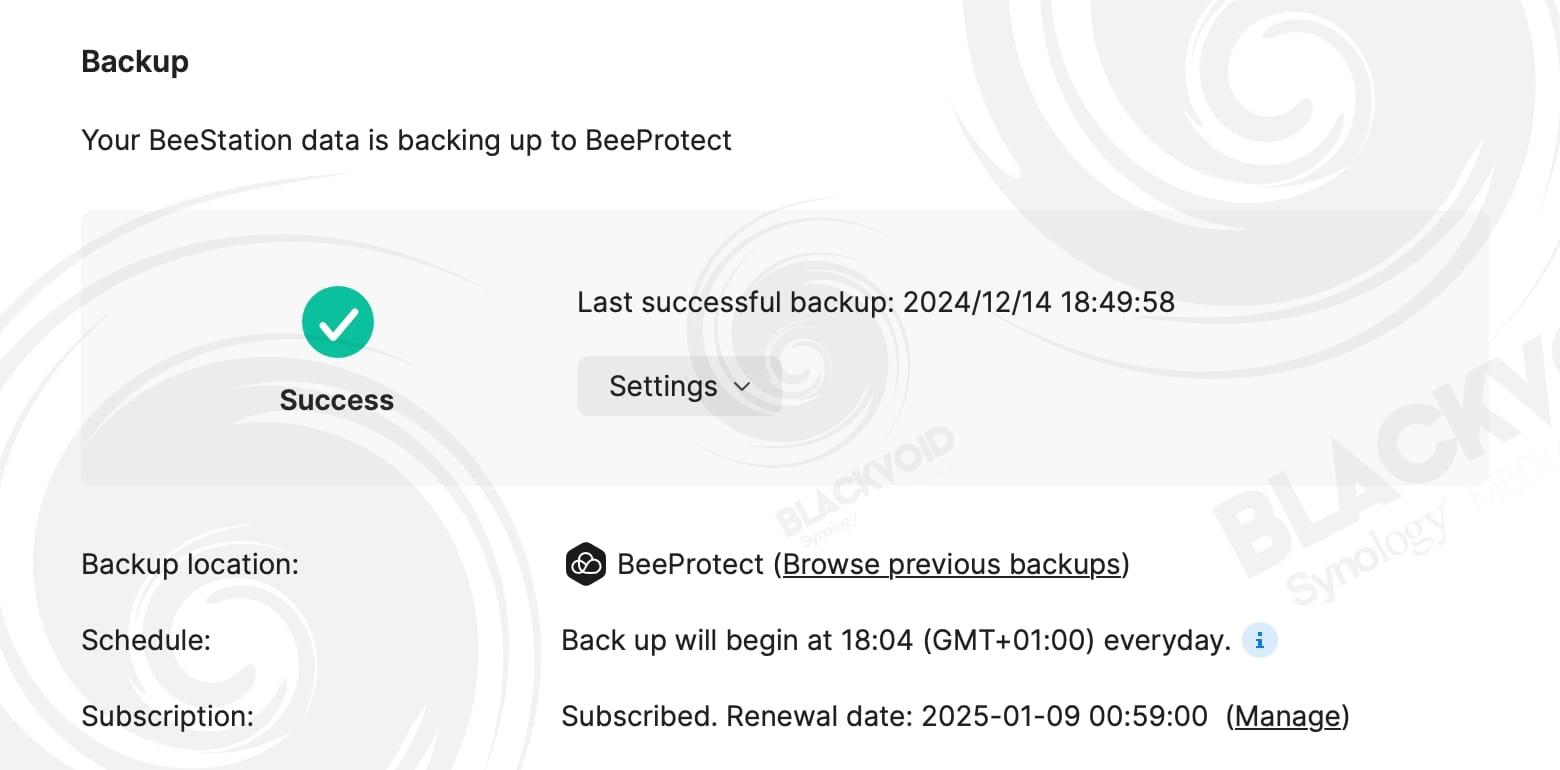
Task: Follow the Manage subscription link
Action: pyautogui.click(x=1287, y=716)
